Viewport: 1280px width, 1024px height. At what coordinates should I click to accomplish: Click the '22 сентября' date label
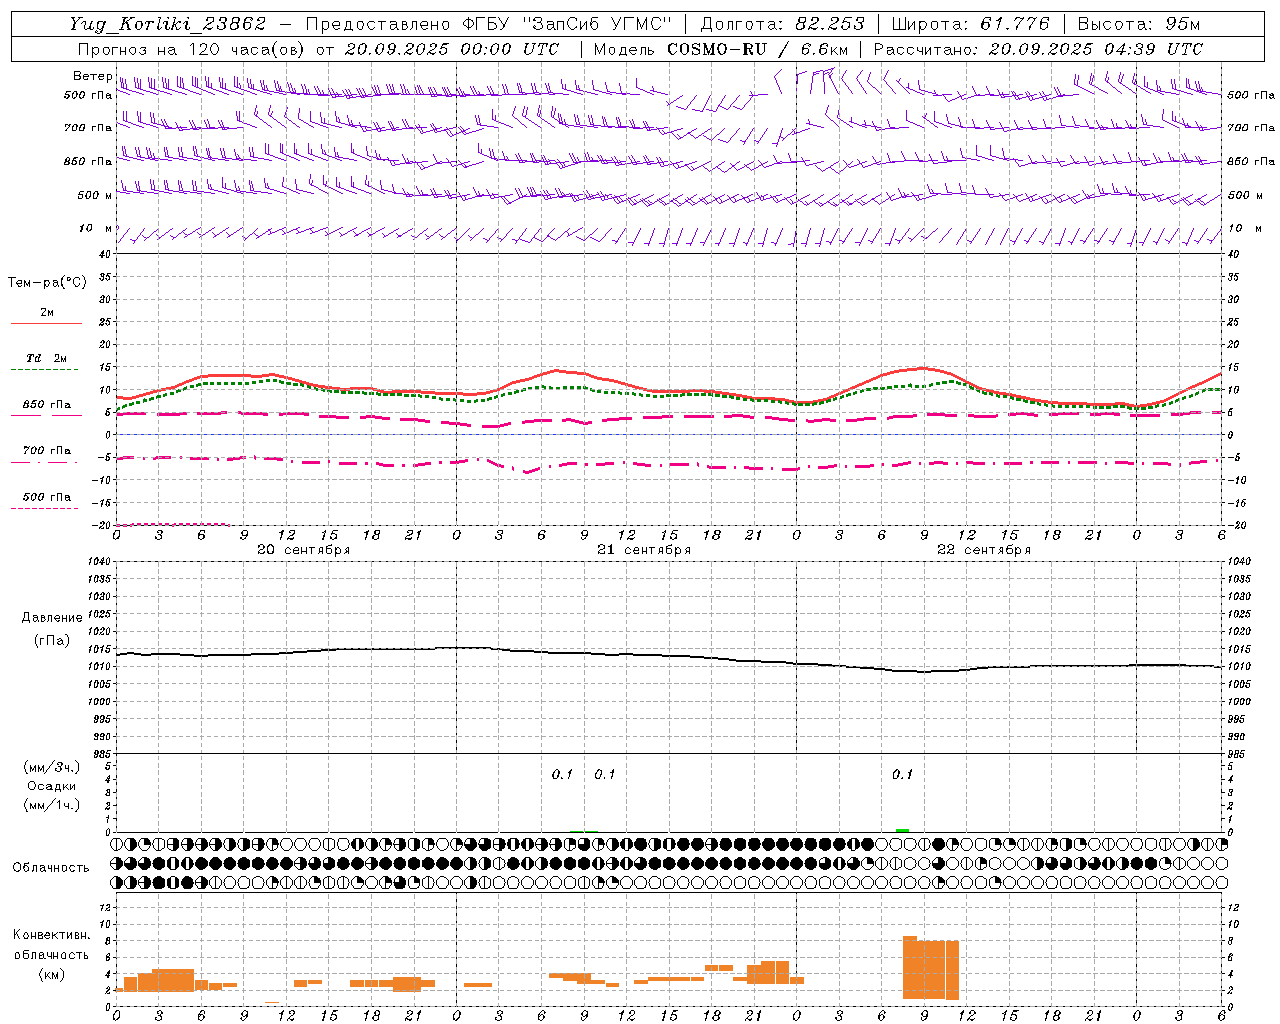984,550
